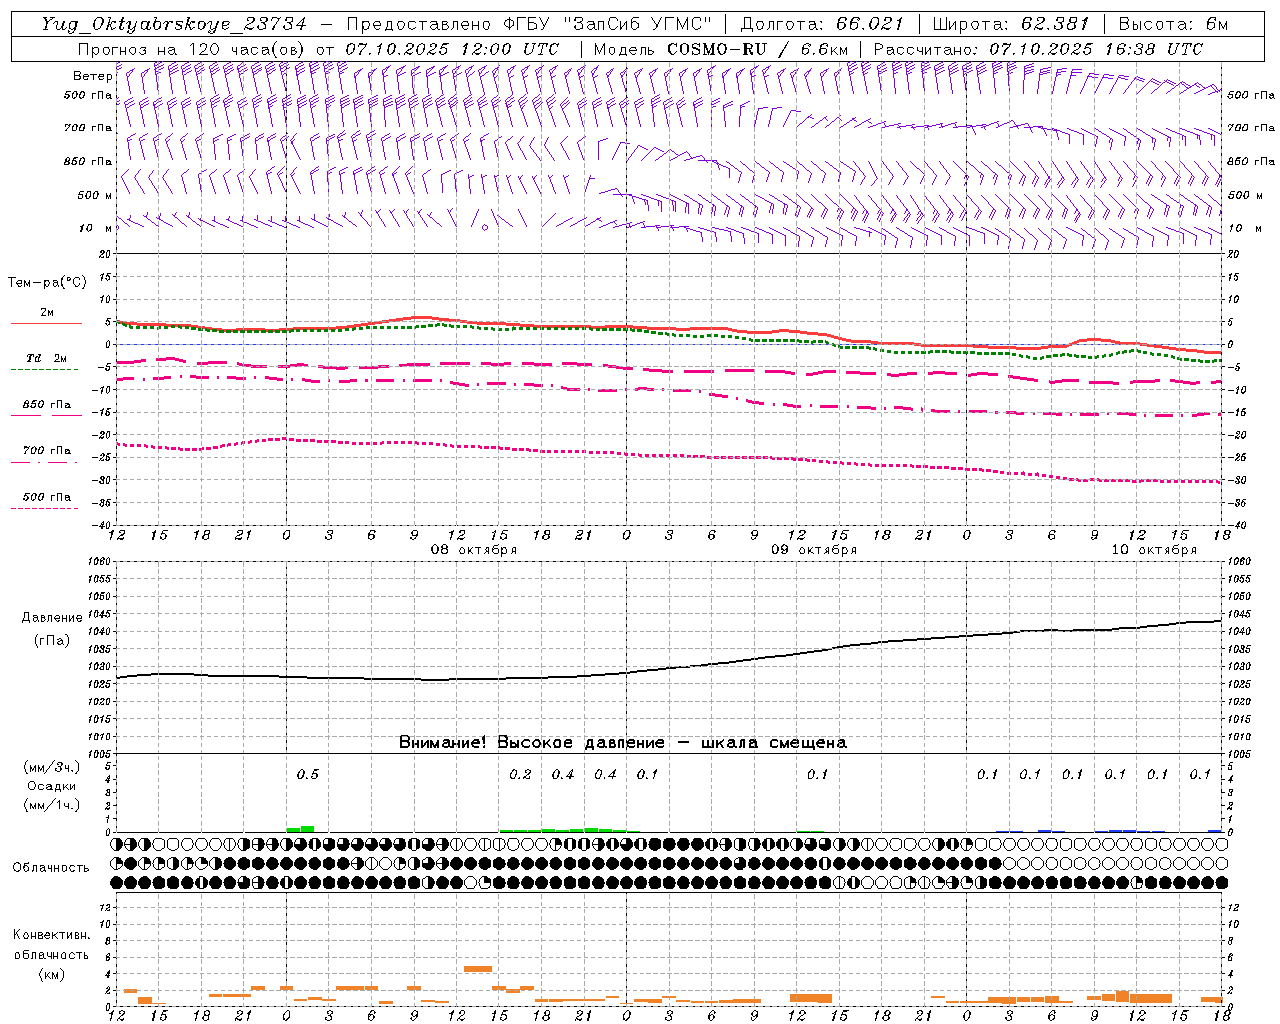Click the Осадки precipitation label

(52, 786)
